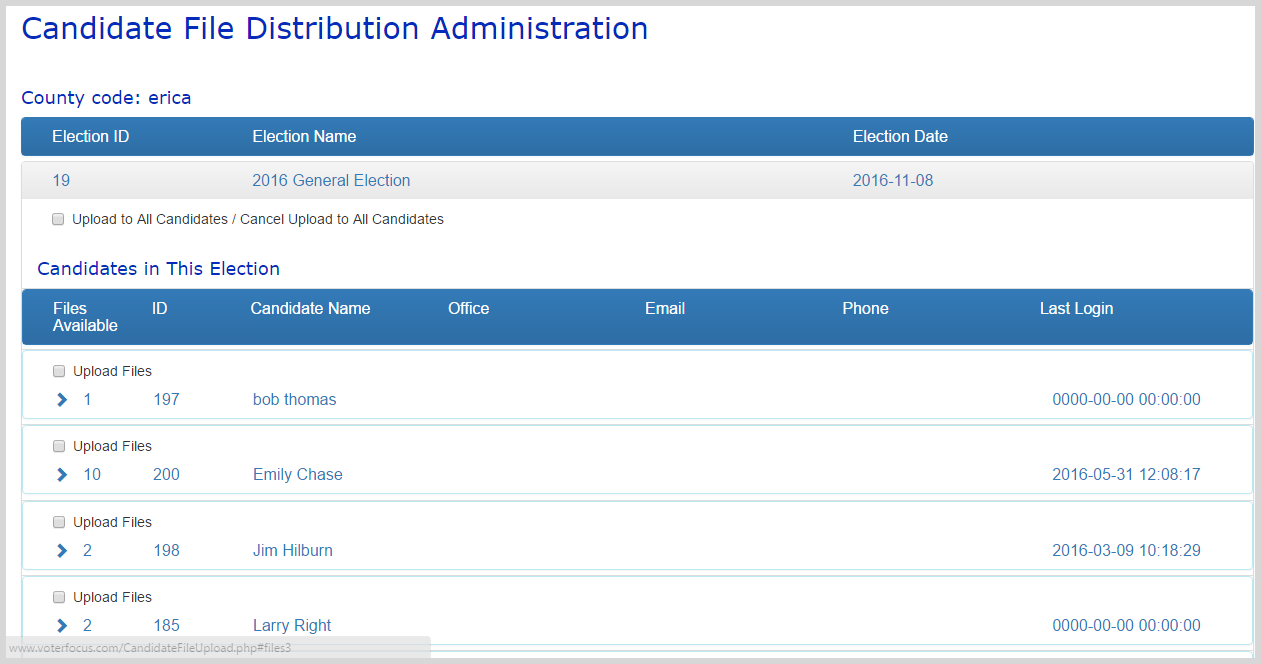This screenshot has height=664, width=1261.
Task: Click candidates table ID column header
Action: point(160,309)
